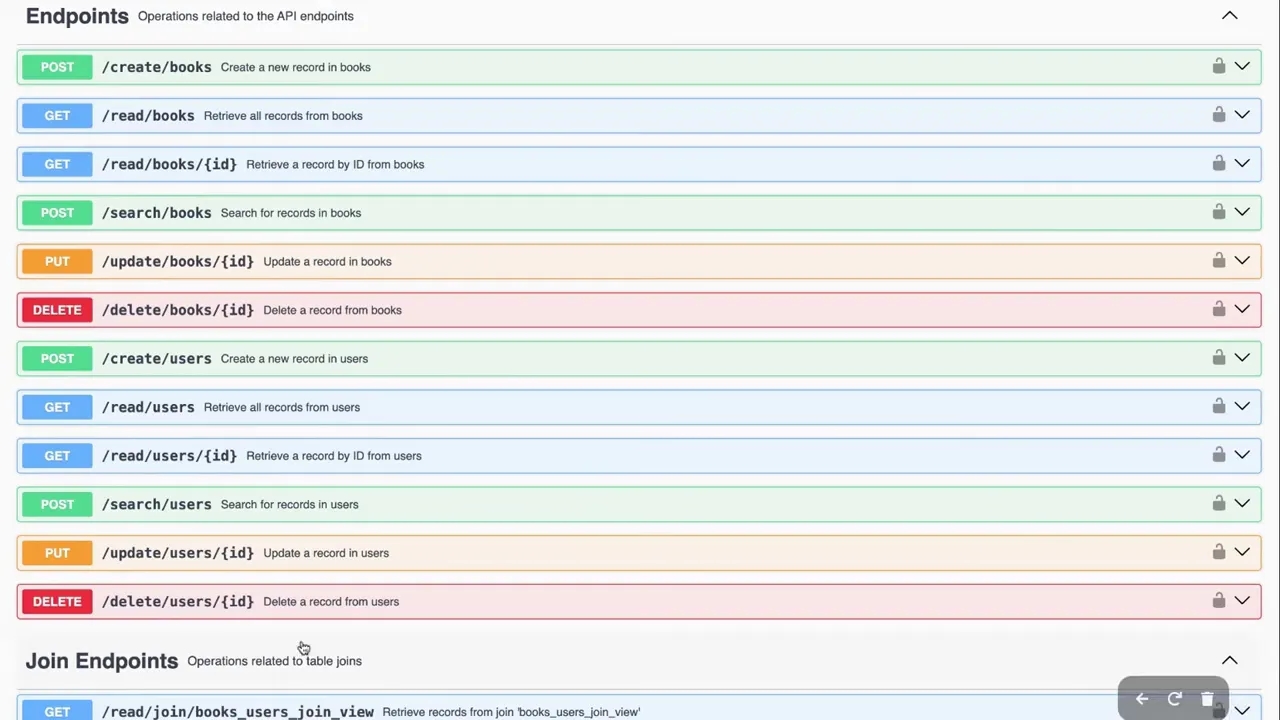Collapse the Join Endpoints section arrow
The image size is (1280, 720).
tap(1229, 661)
